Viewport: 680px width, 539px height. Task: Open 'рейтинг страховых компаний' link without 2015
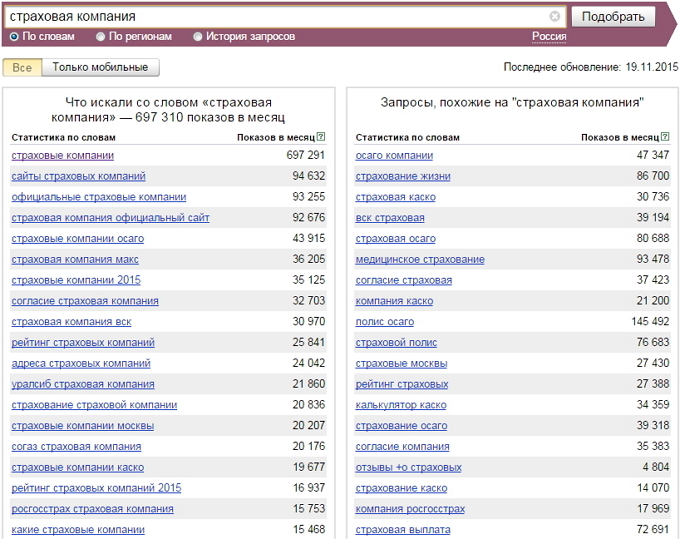click(83, 343)
